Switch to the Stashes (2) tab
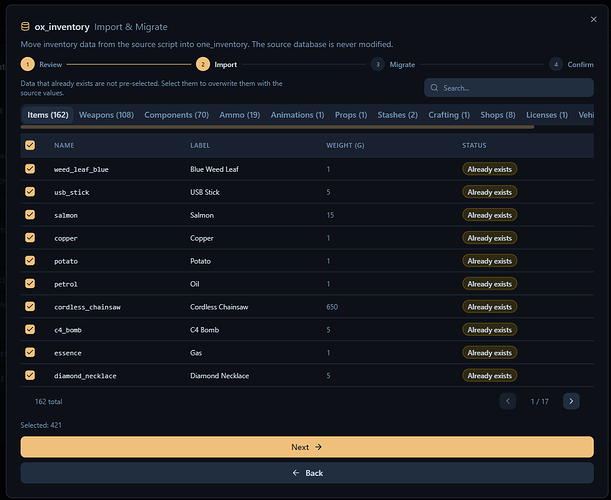This screenshot has width=611, height=500. pyautogui.click(x=397, y=115)
